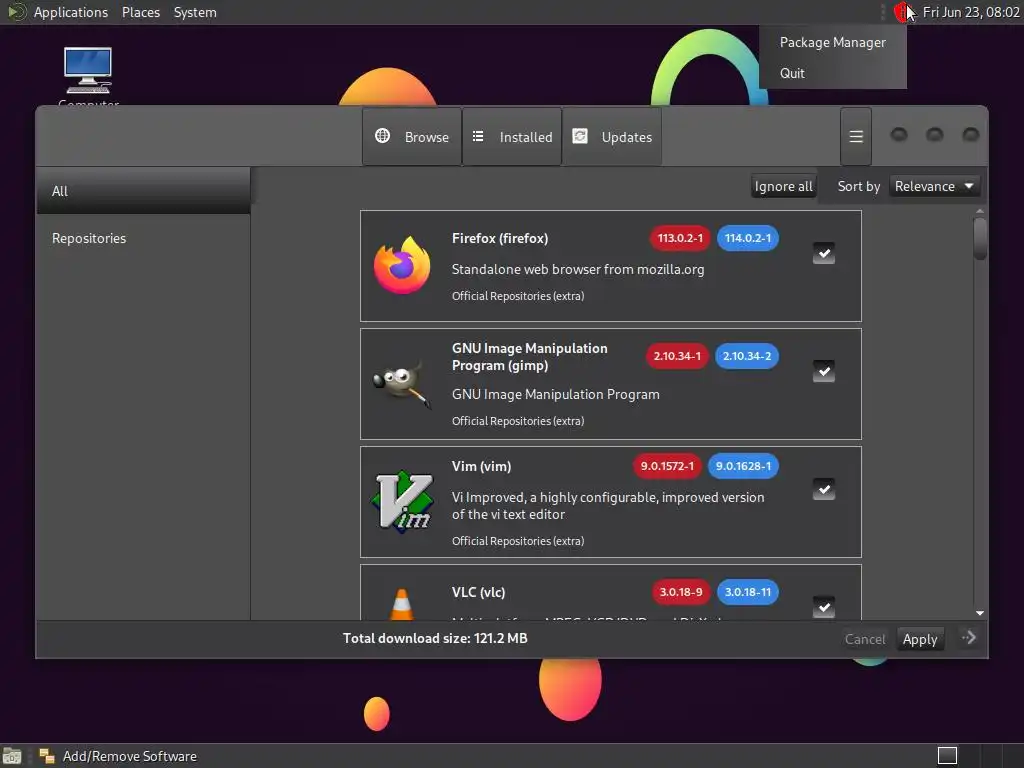Click the show desktop icon in bottom panel
Viewport: 1024px width, 768px height.
pyautogui.click(x=12, y=756)
